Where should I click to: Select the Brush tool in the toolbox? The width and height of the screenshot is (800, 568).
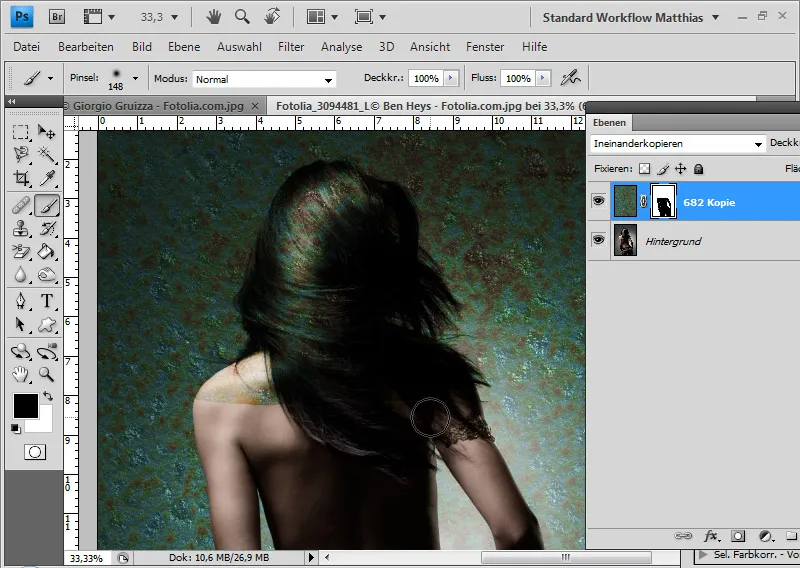point(47,206)
